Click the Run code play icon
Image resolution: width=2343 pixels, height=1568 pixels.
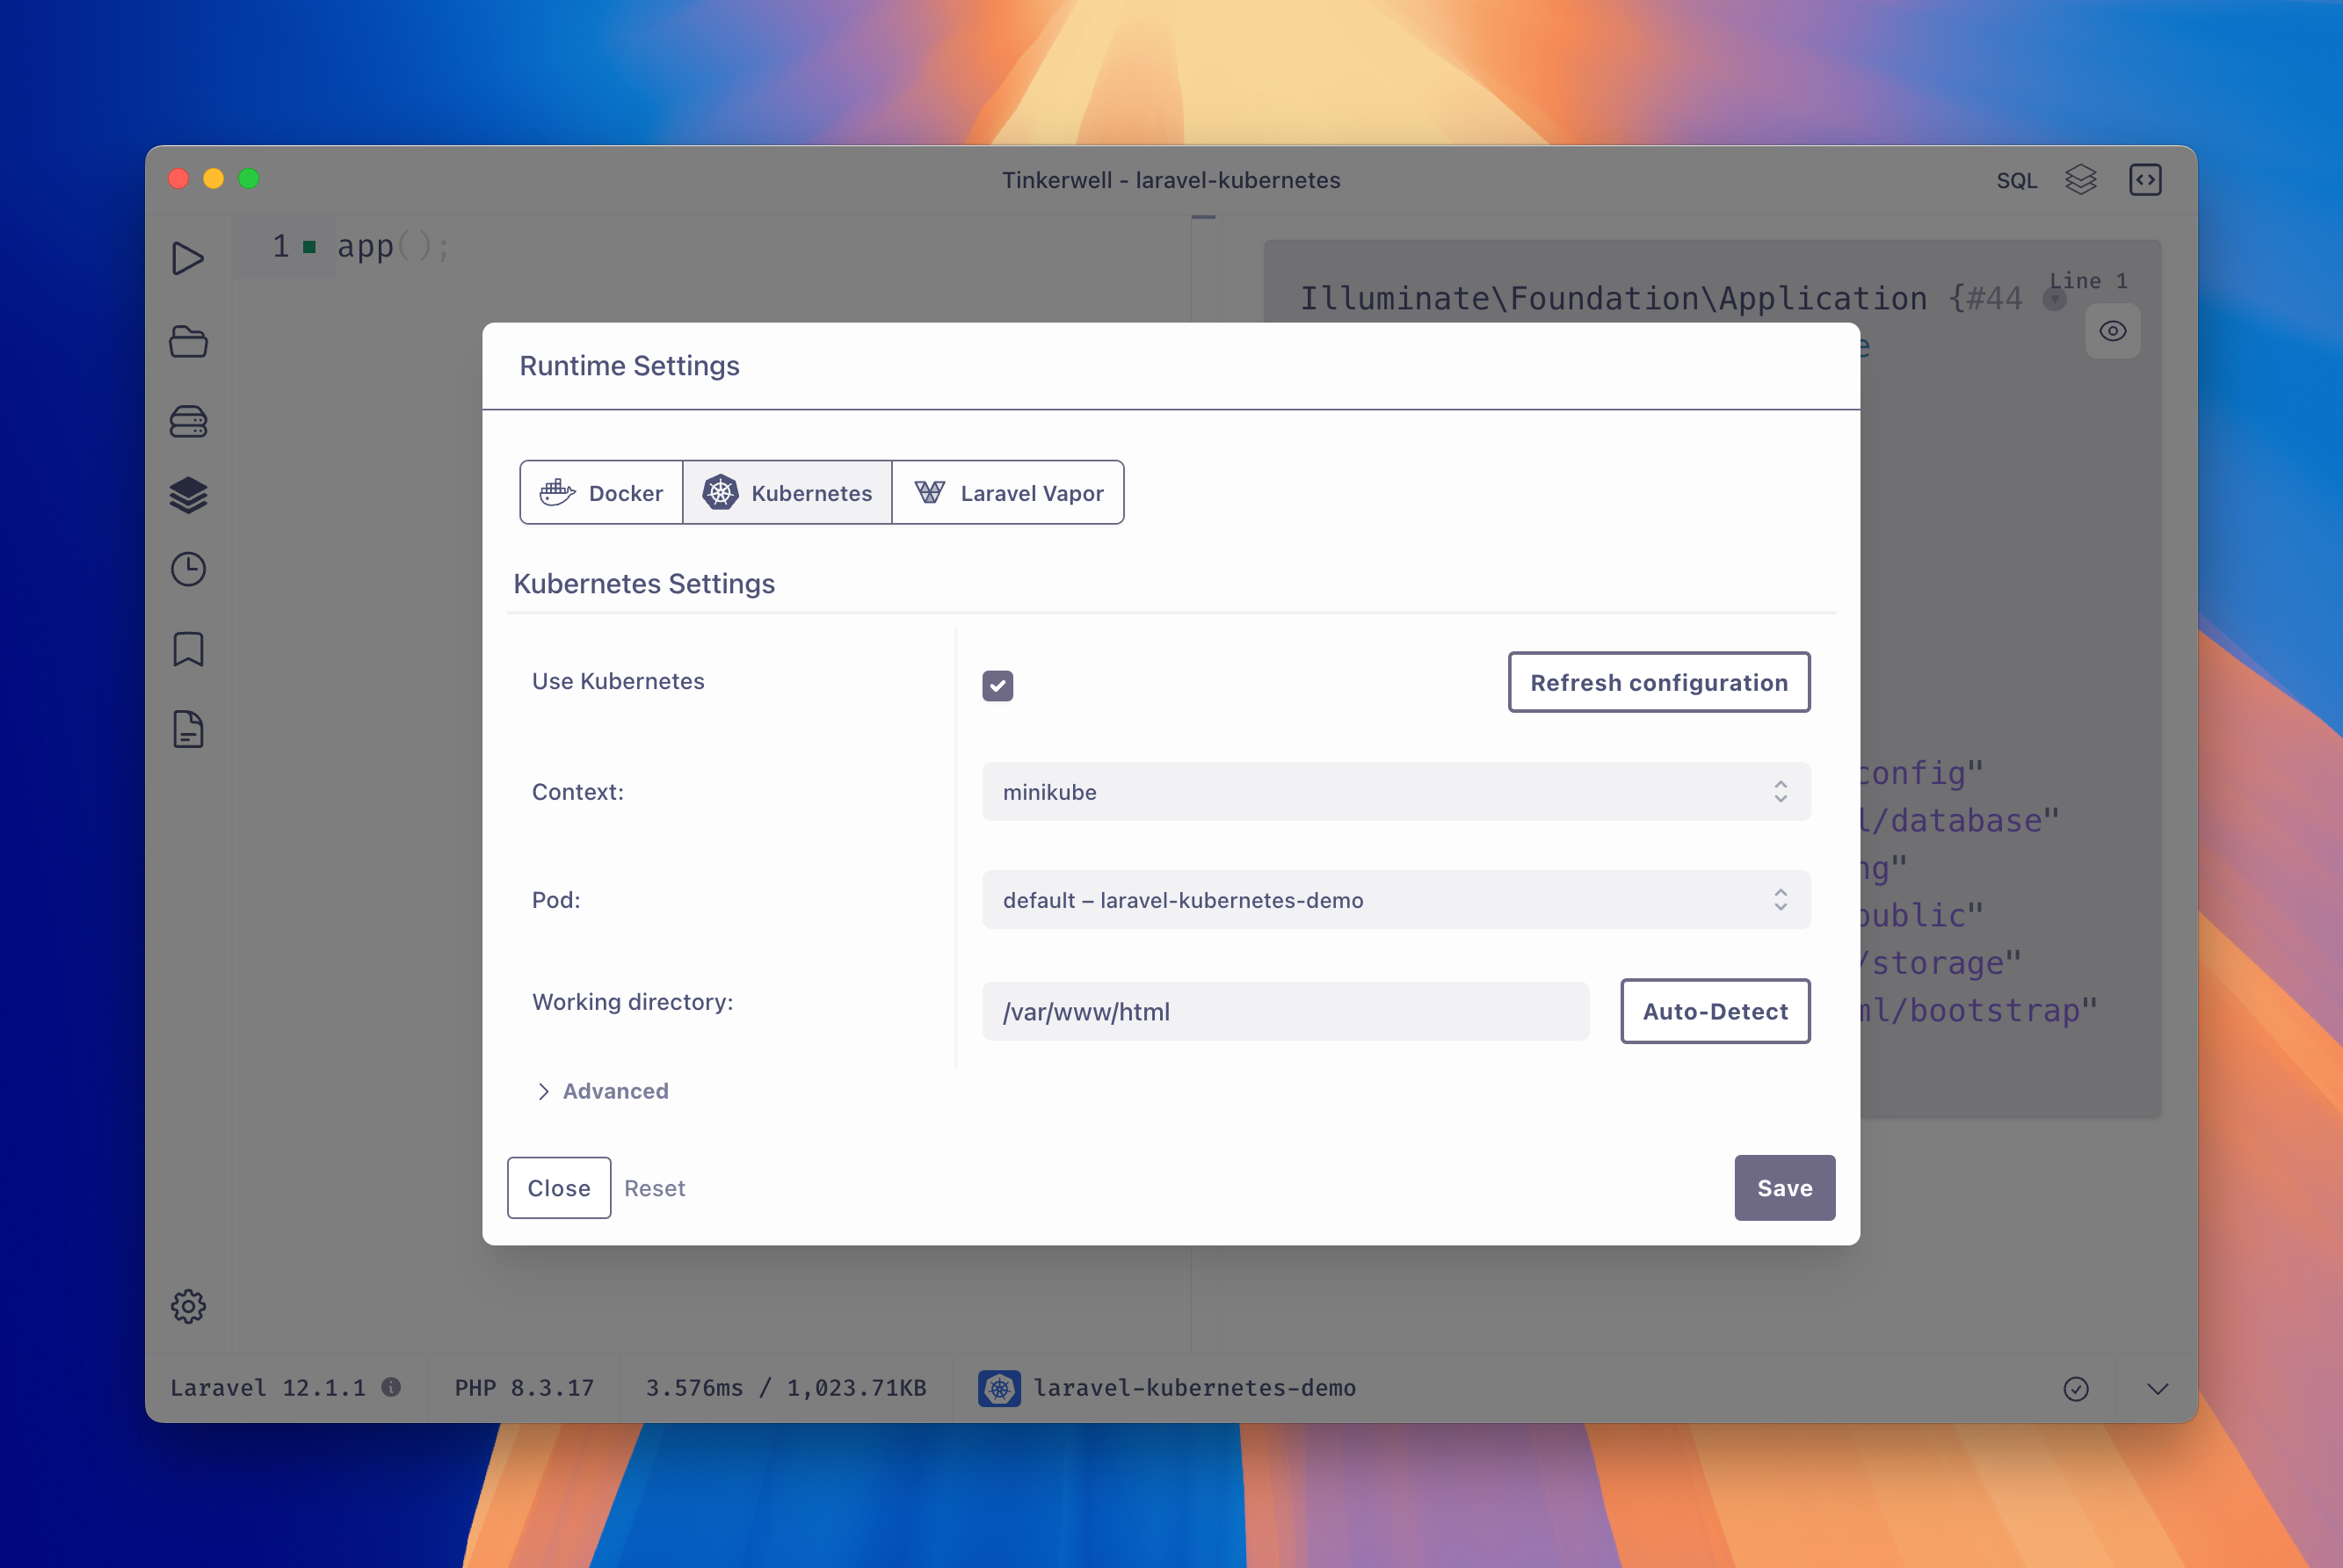pyautogui.click(x=187, y=258)
